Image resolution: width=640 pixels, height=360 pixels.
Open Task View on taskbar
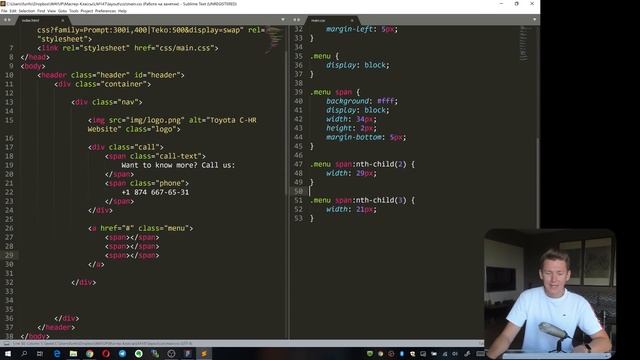[40, 354]
